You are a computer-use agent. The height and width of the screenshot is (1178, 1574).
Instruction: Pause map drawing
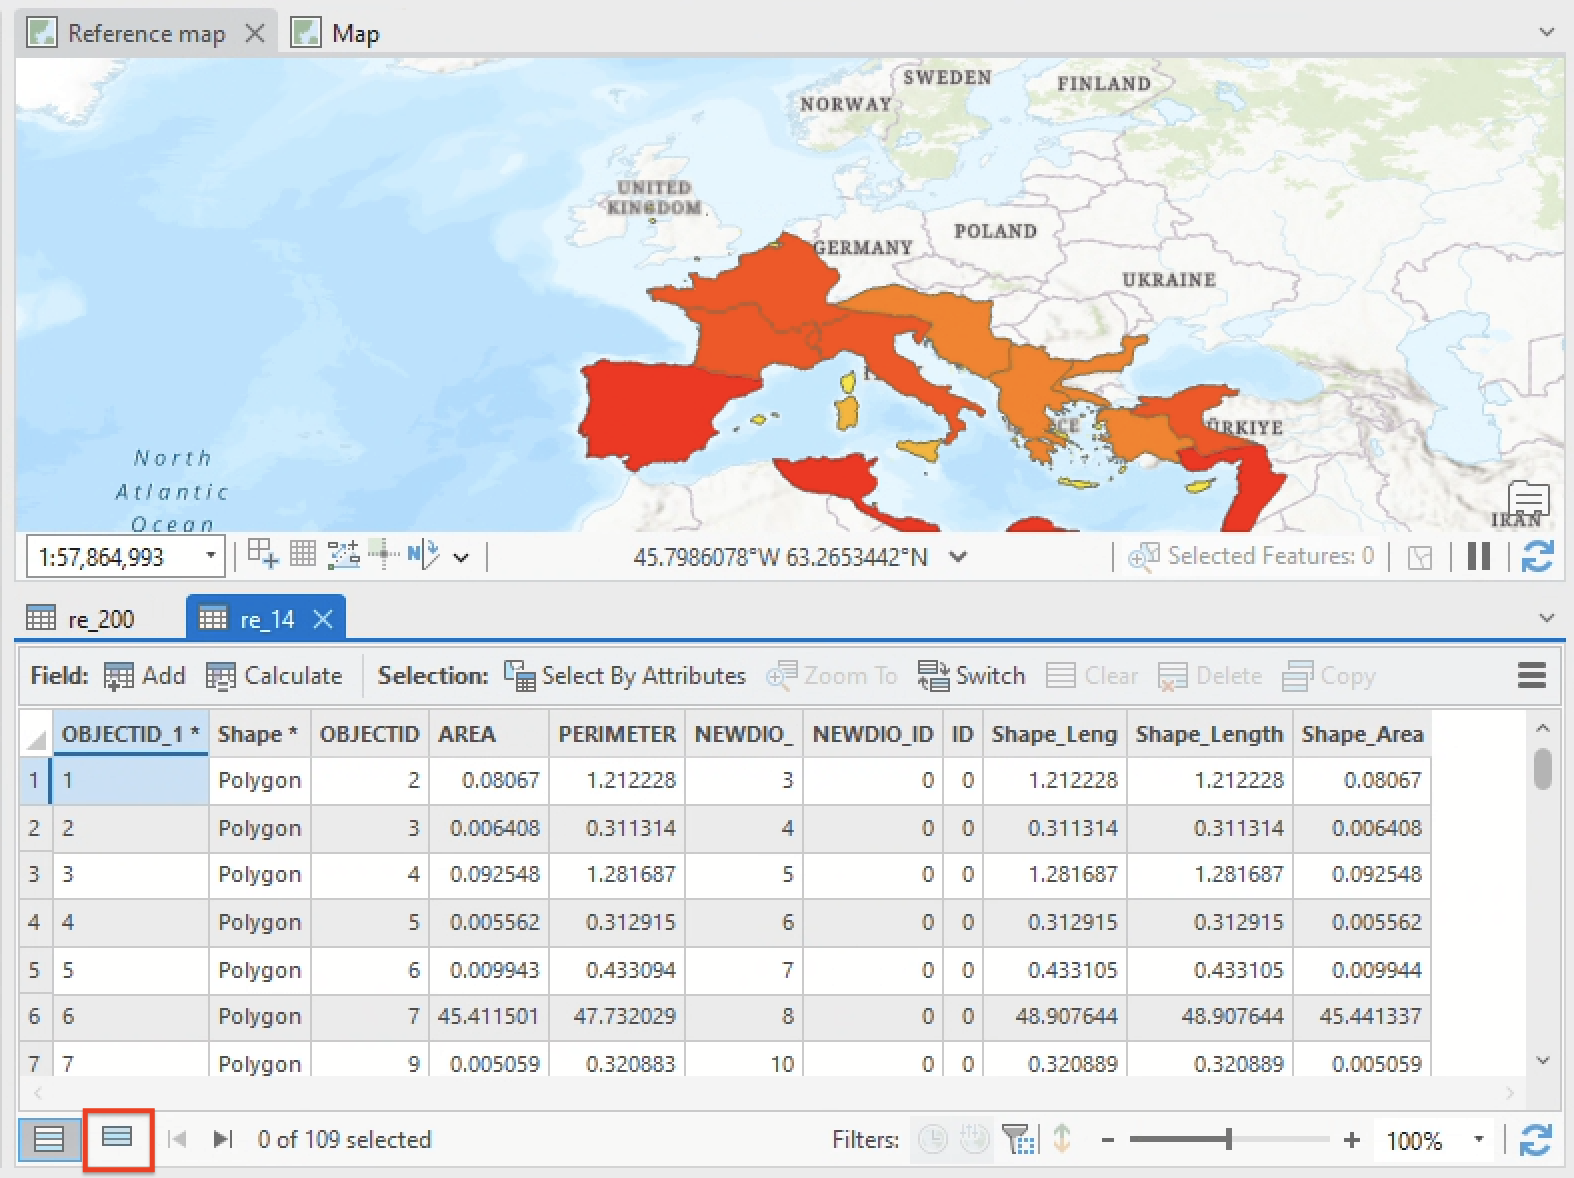[x=1478, y=556]
